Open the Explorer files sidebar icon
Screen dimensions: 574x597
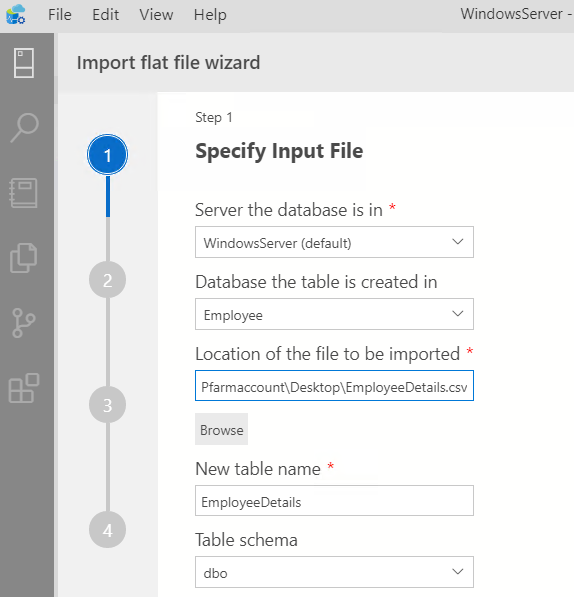[x=24, y=258]
